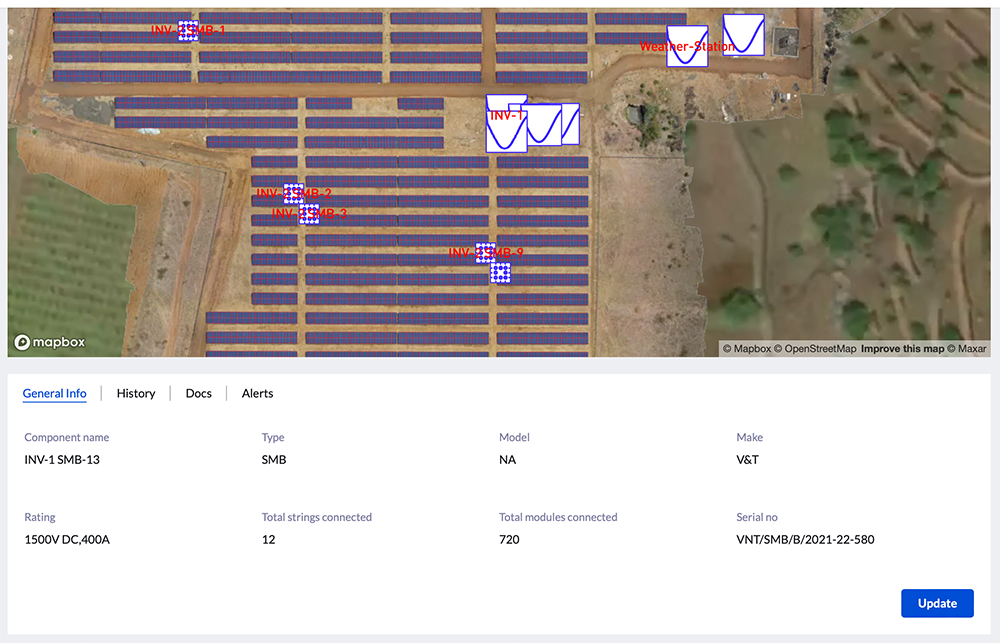Click component name value INV-1 SMB-13

coord(62,460)
